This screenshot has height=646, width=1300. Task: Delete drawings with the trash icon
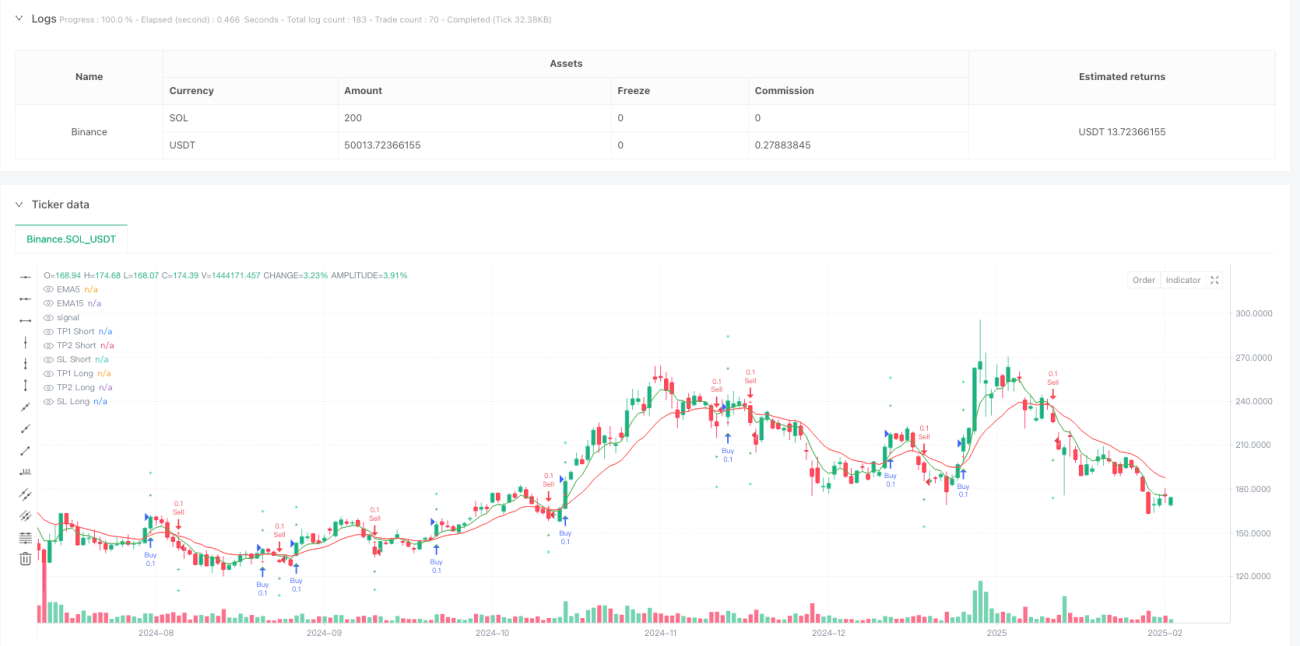(x=26, y=559)
